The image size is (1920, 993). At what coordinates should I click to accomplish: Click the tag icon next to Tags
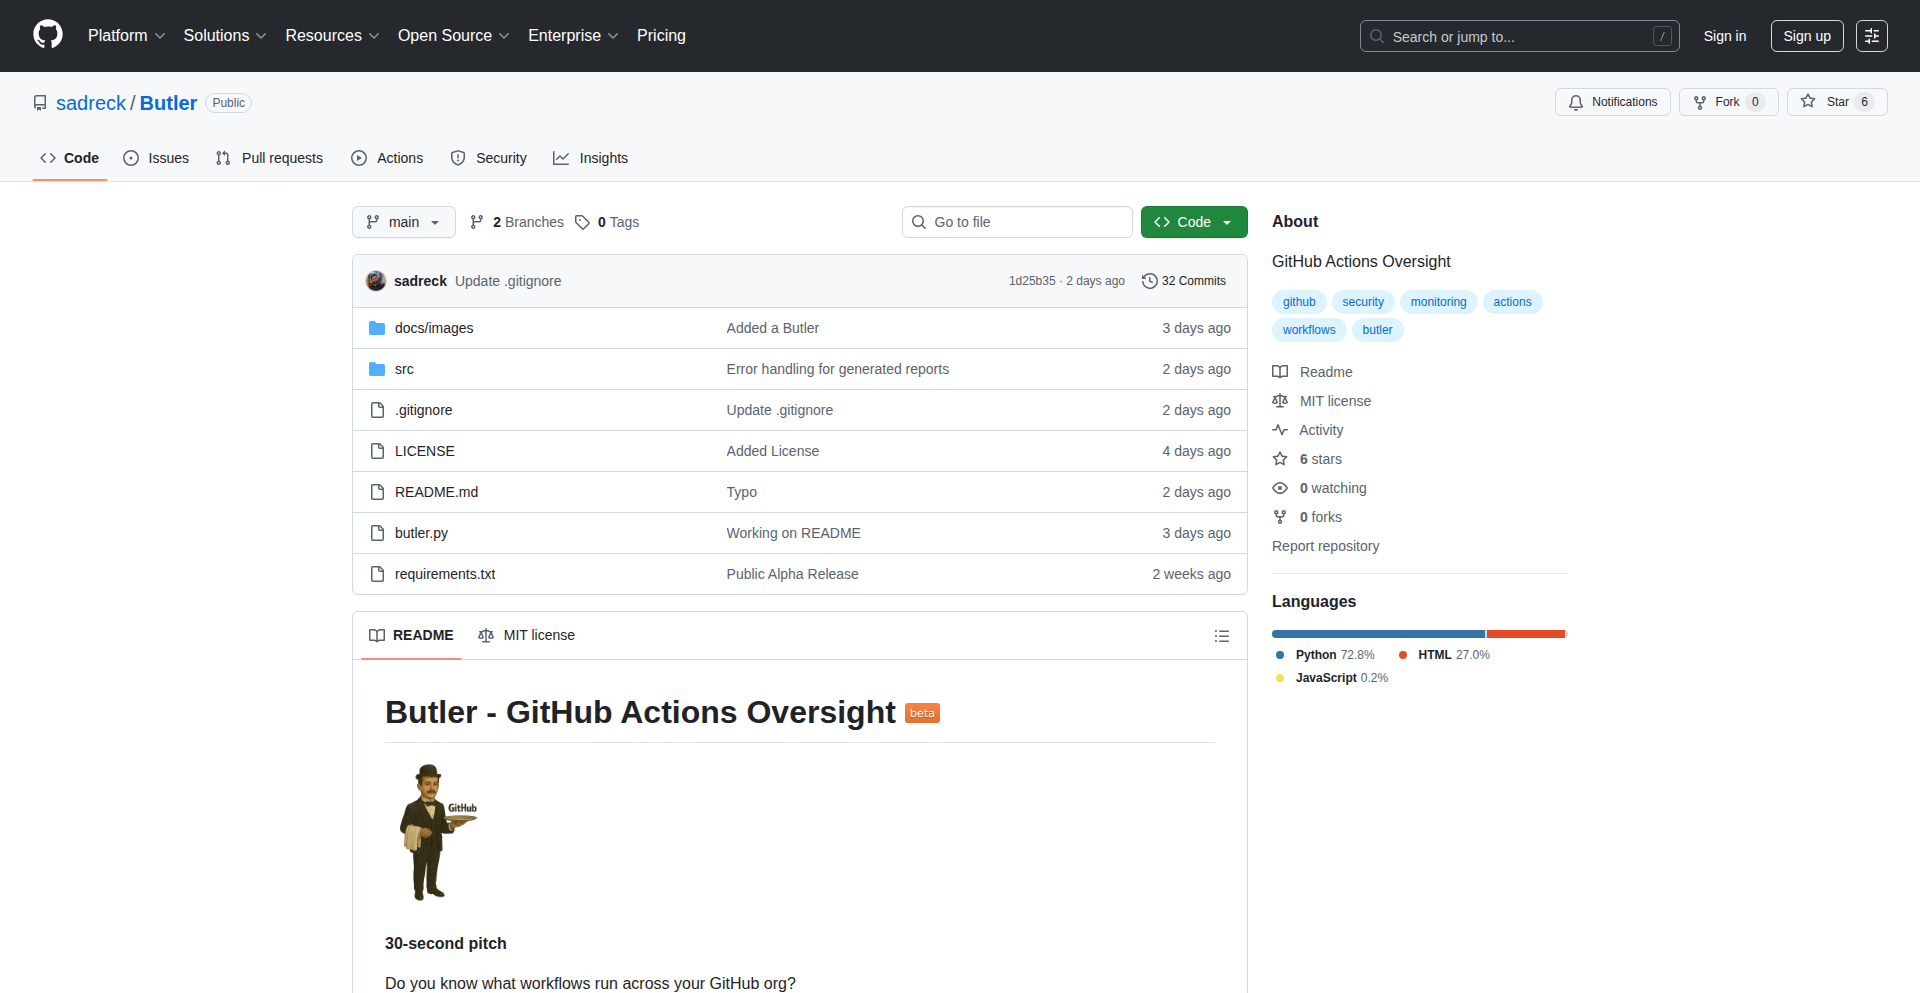pos(582,222)
